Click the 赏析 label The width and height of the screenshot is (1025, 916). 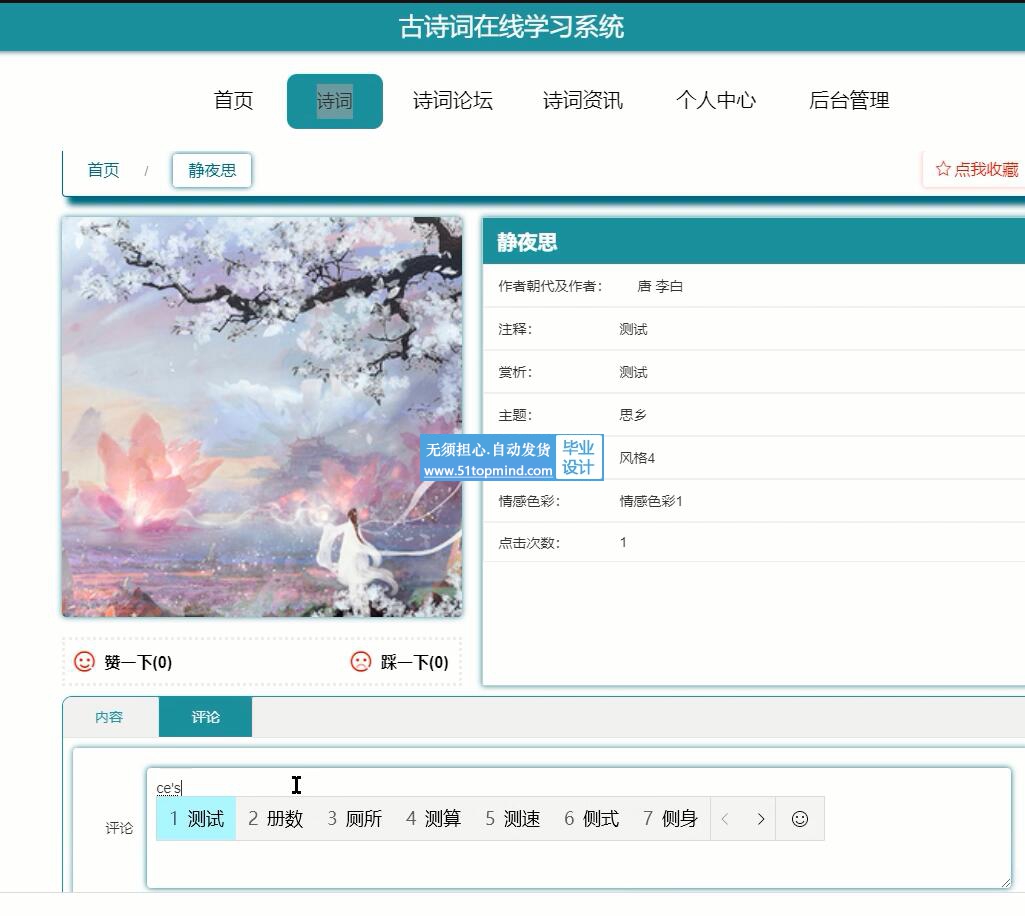pos(515,373)
